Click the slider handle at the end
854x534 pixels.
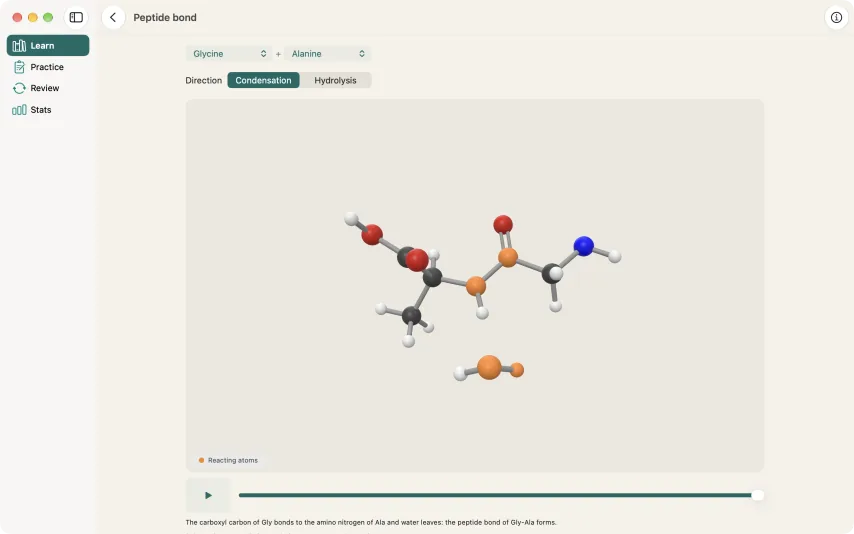click(757, 495)
